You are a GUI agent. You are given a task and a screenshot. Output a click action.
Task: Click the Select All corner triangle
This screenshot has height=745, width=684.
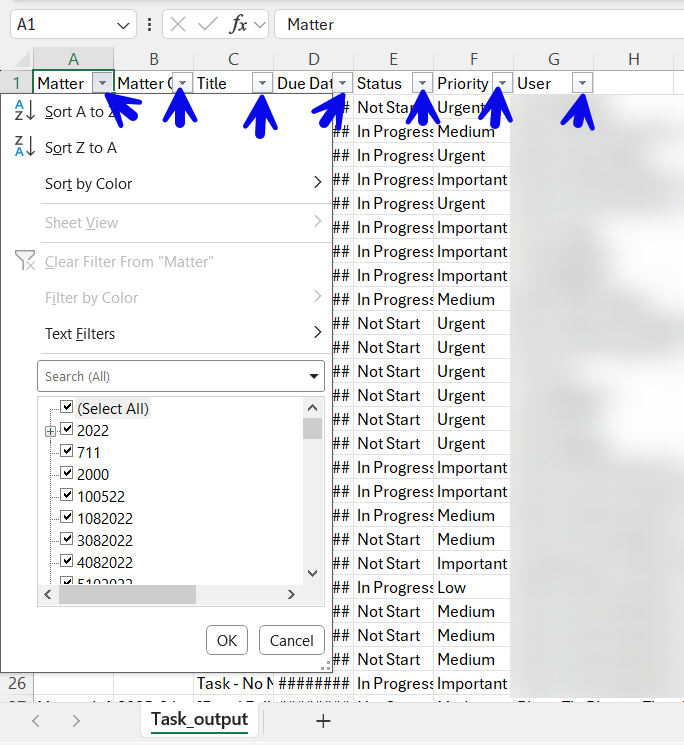21,59
